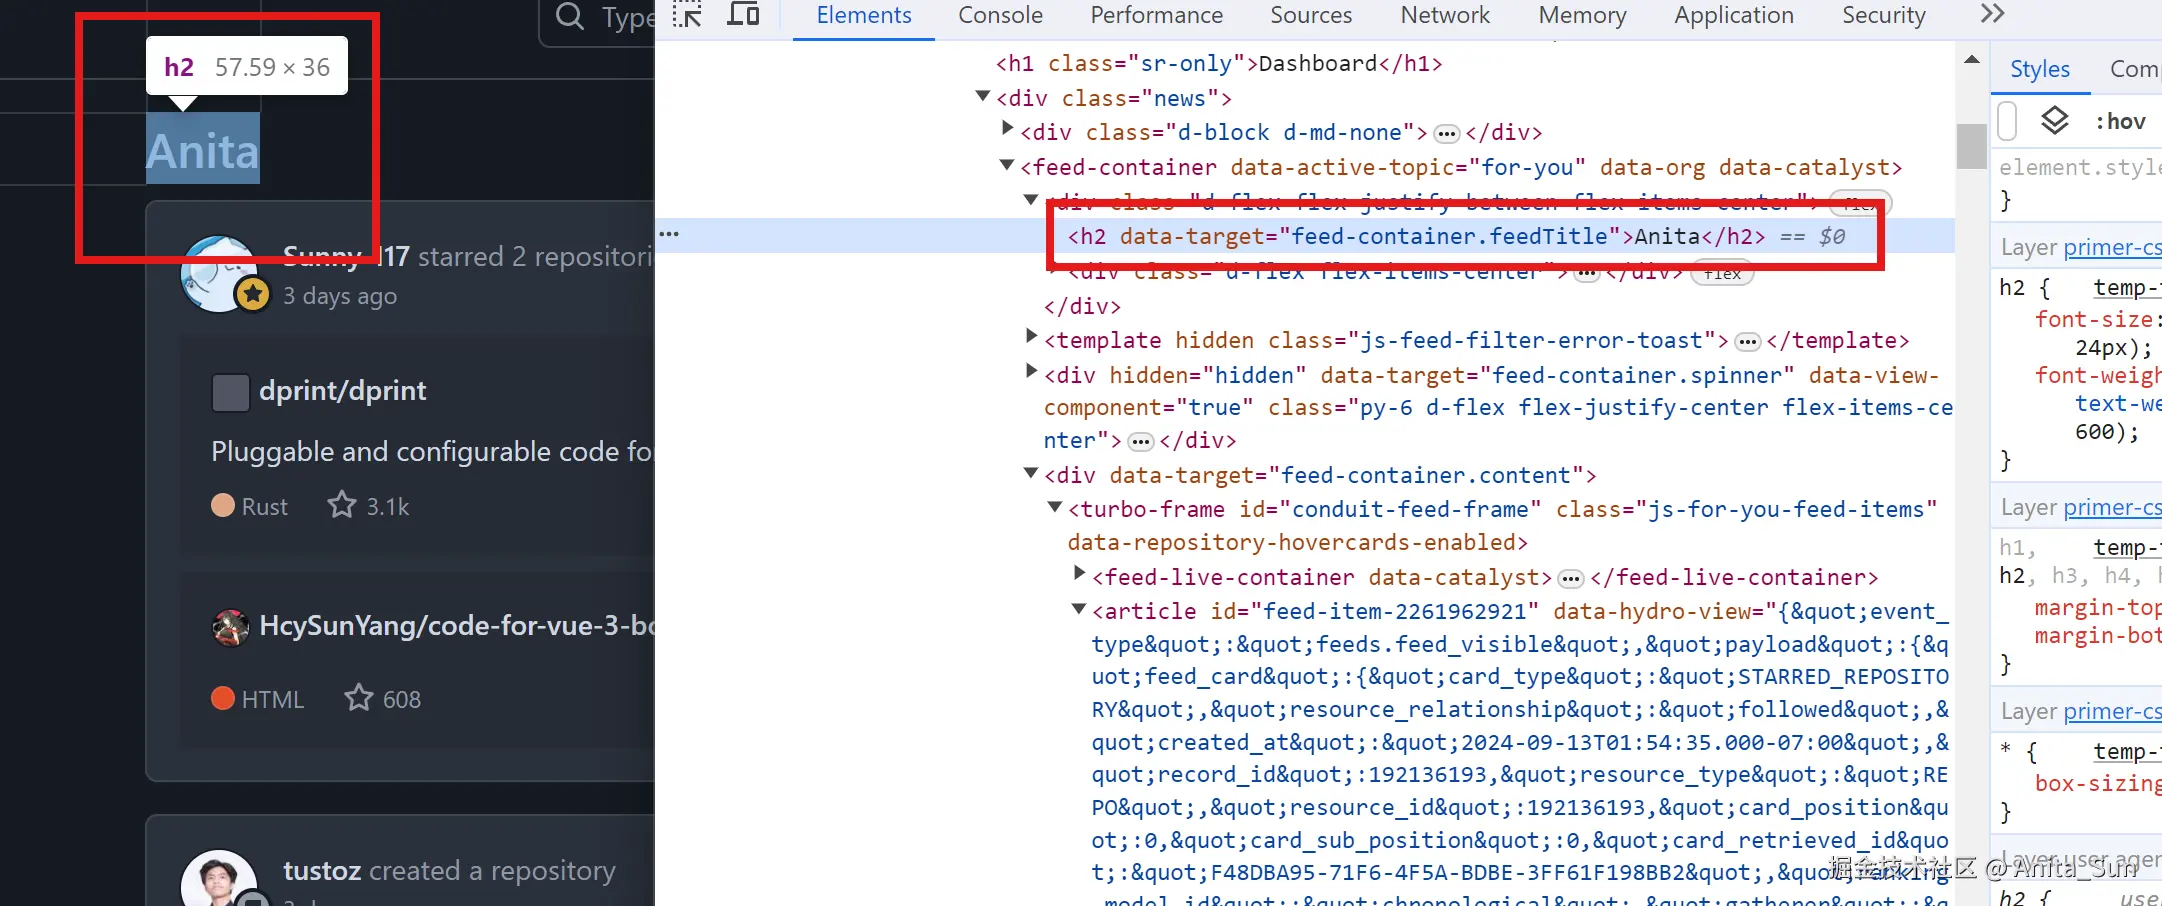Image resolution: width=2162 pixels, height=906 pixels.
Task: Activate the inspect element picker icon
Action: tap(687, 14)
